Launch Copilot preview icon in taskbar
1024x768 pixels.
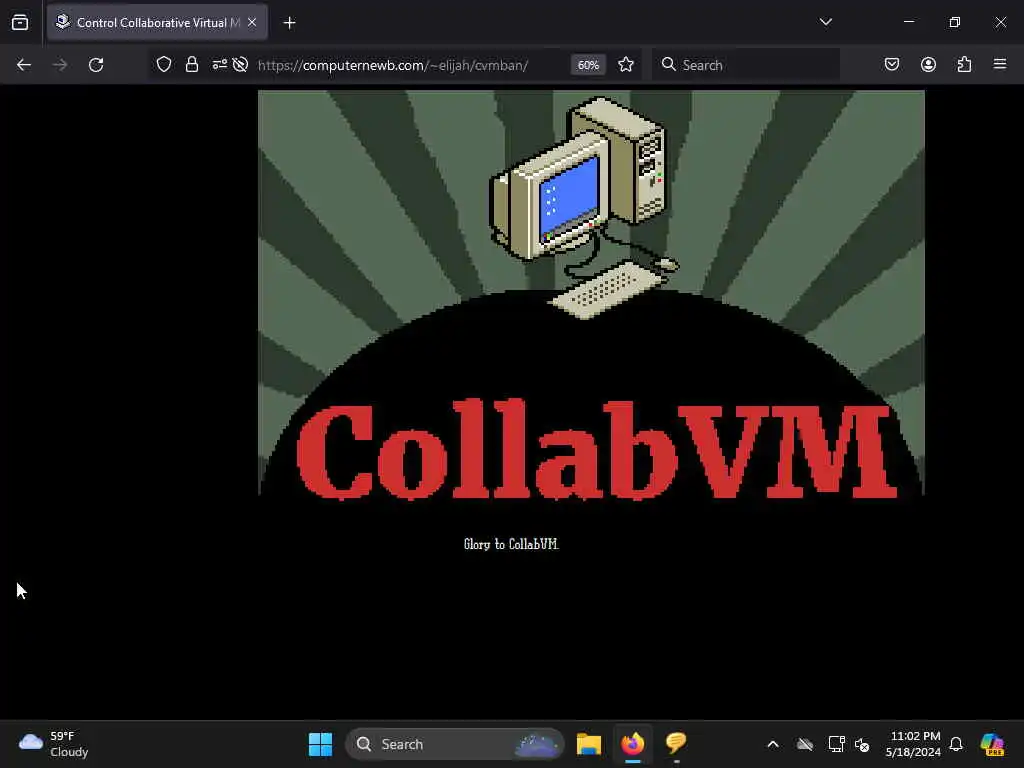click(x=992, y=744)
